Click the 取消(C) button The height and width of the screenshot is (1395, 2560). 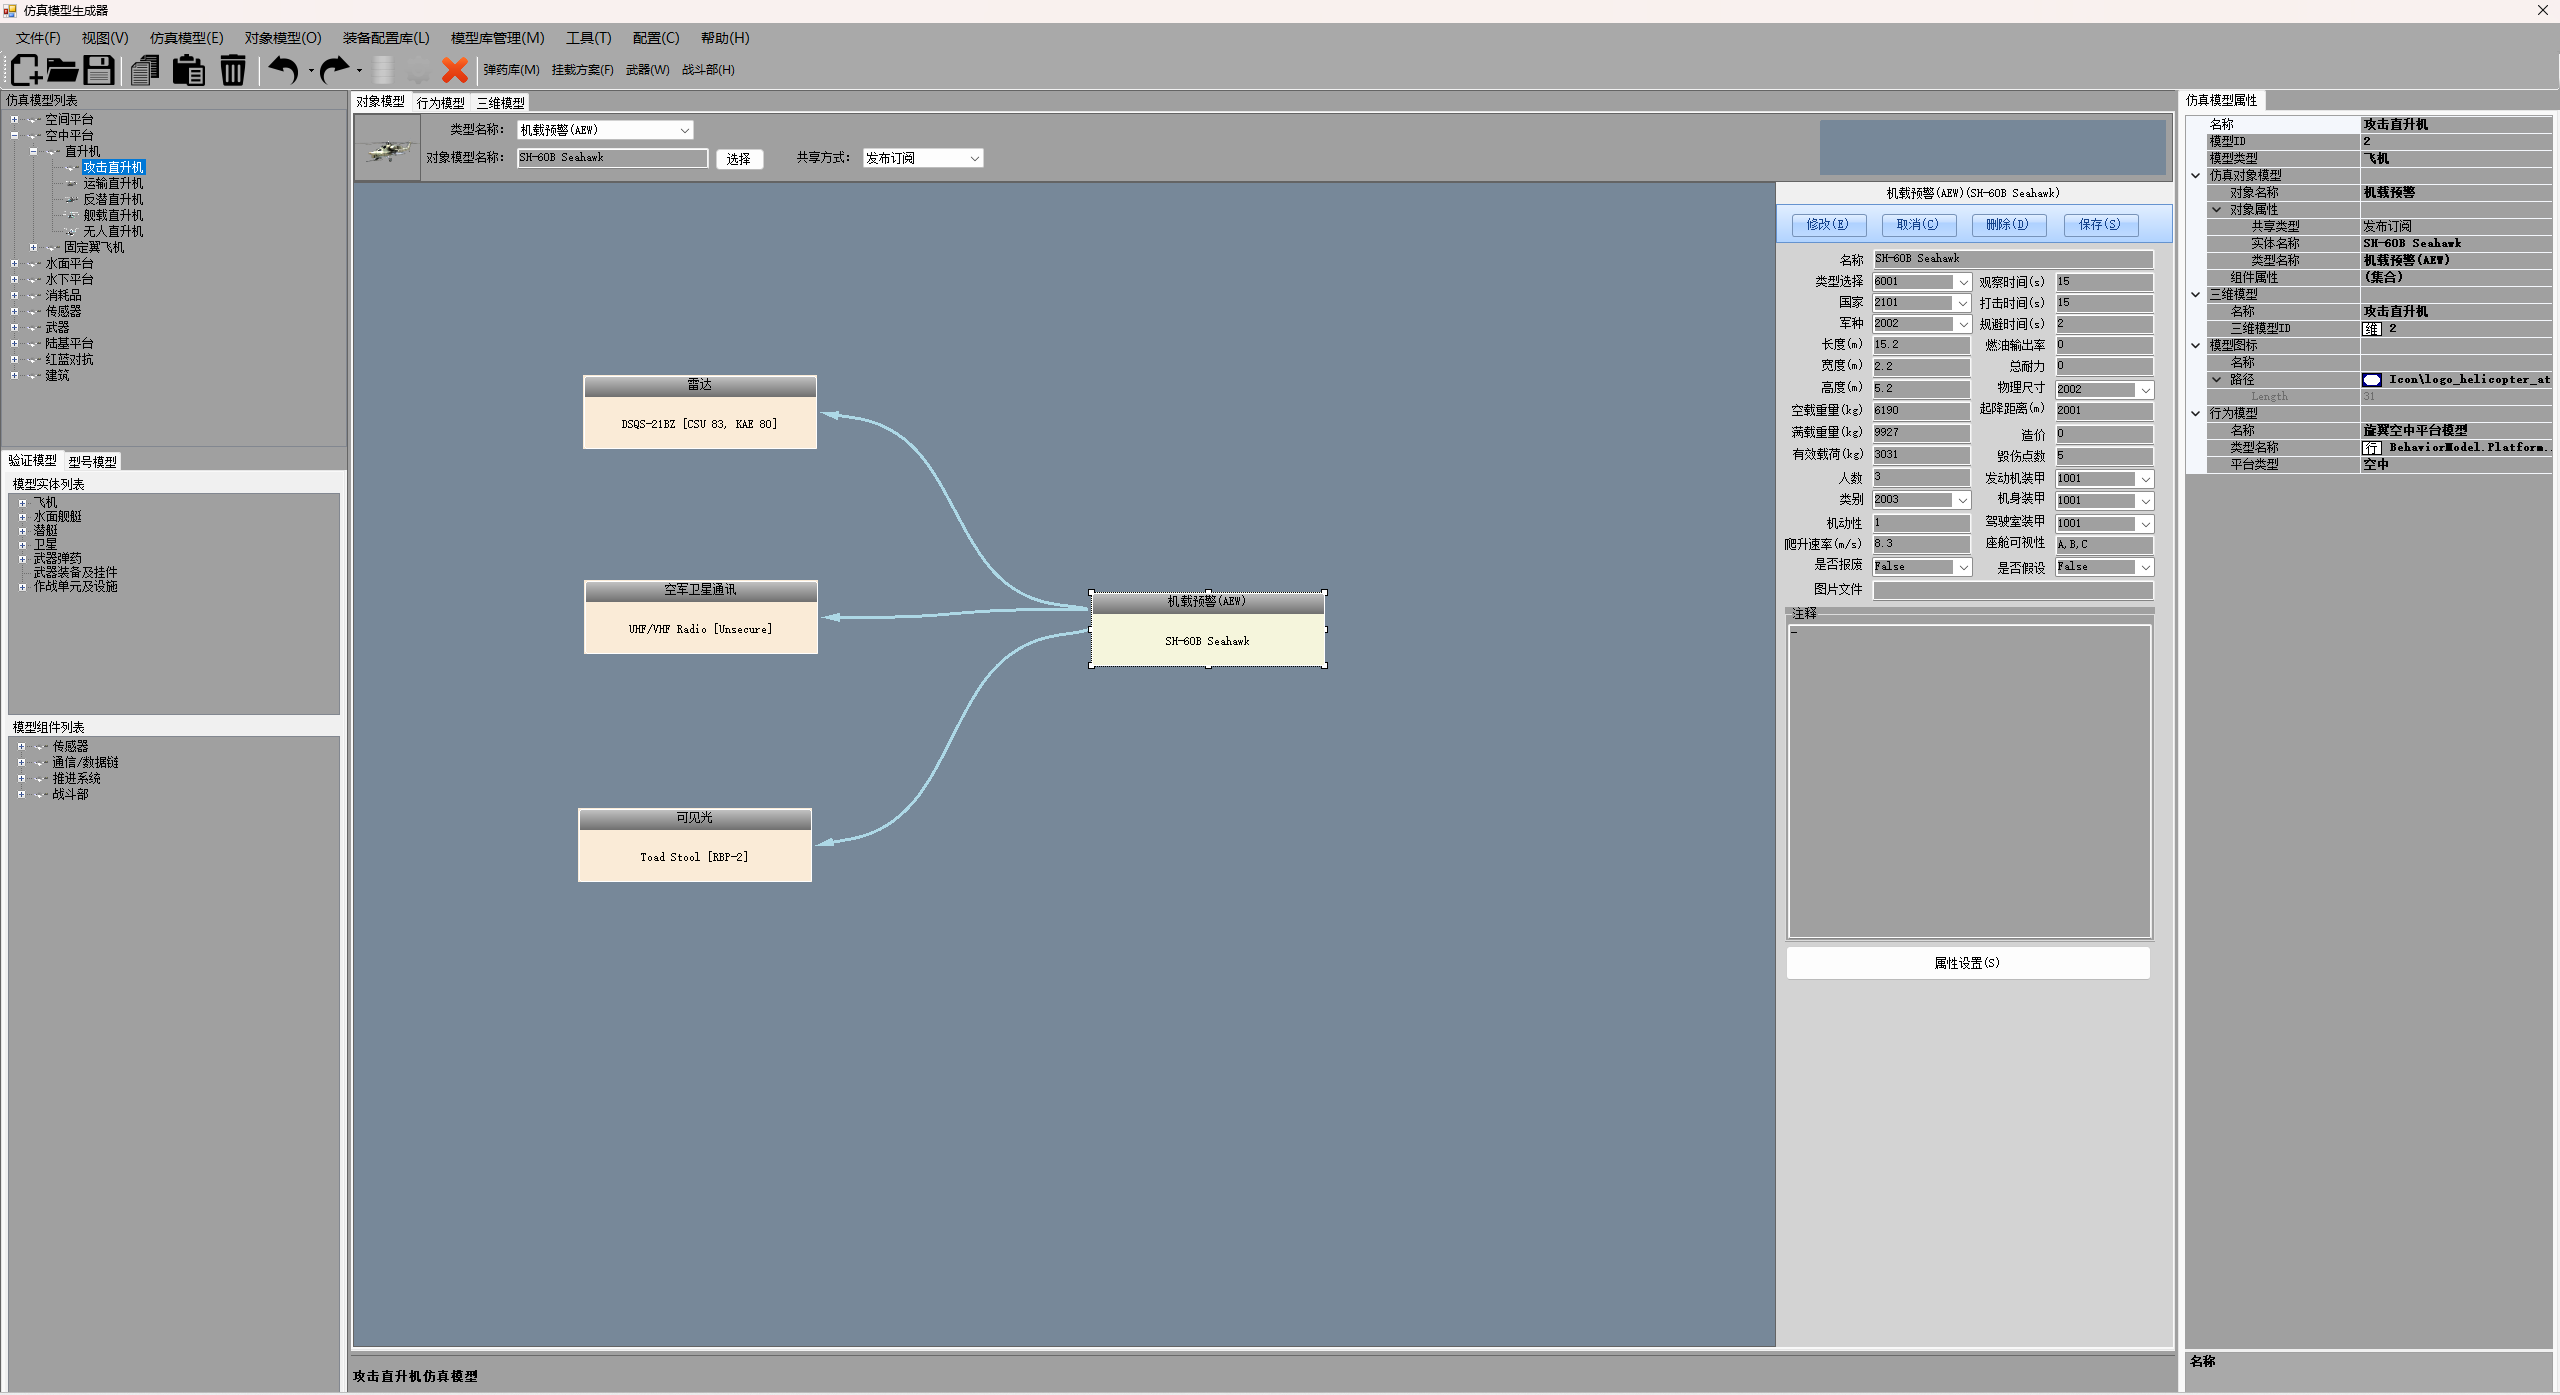tap(1918, 225)
